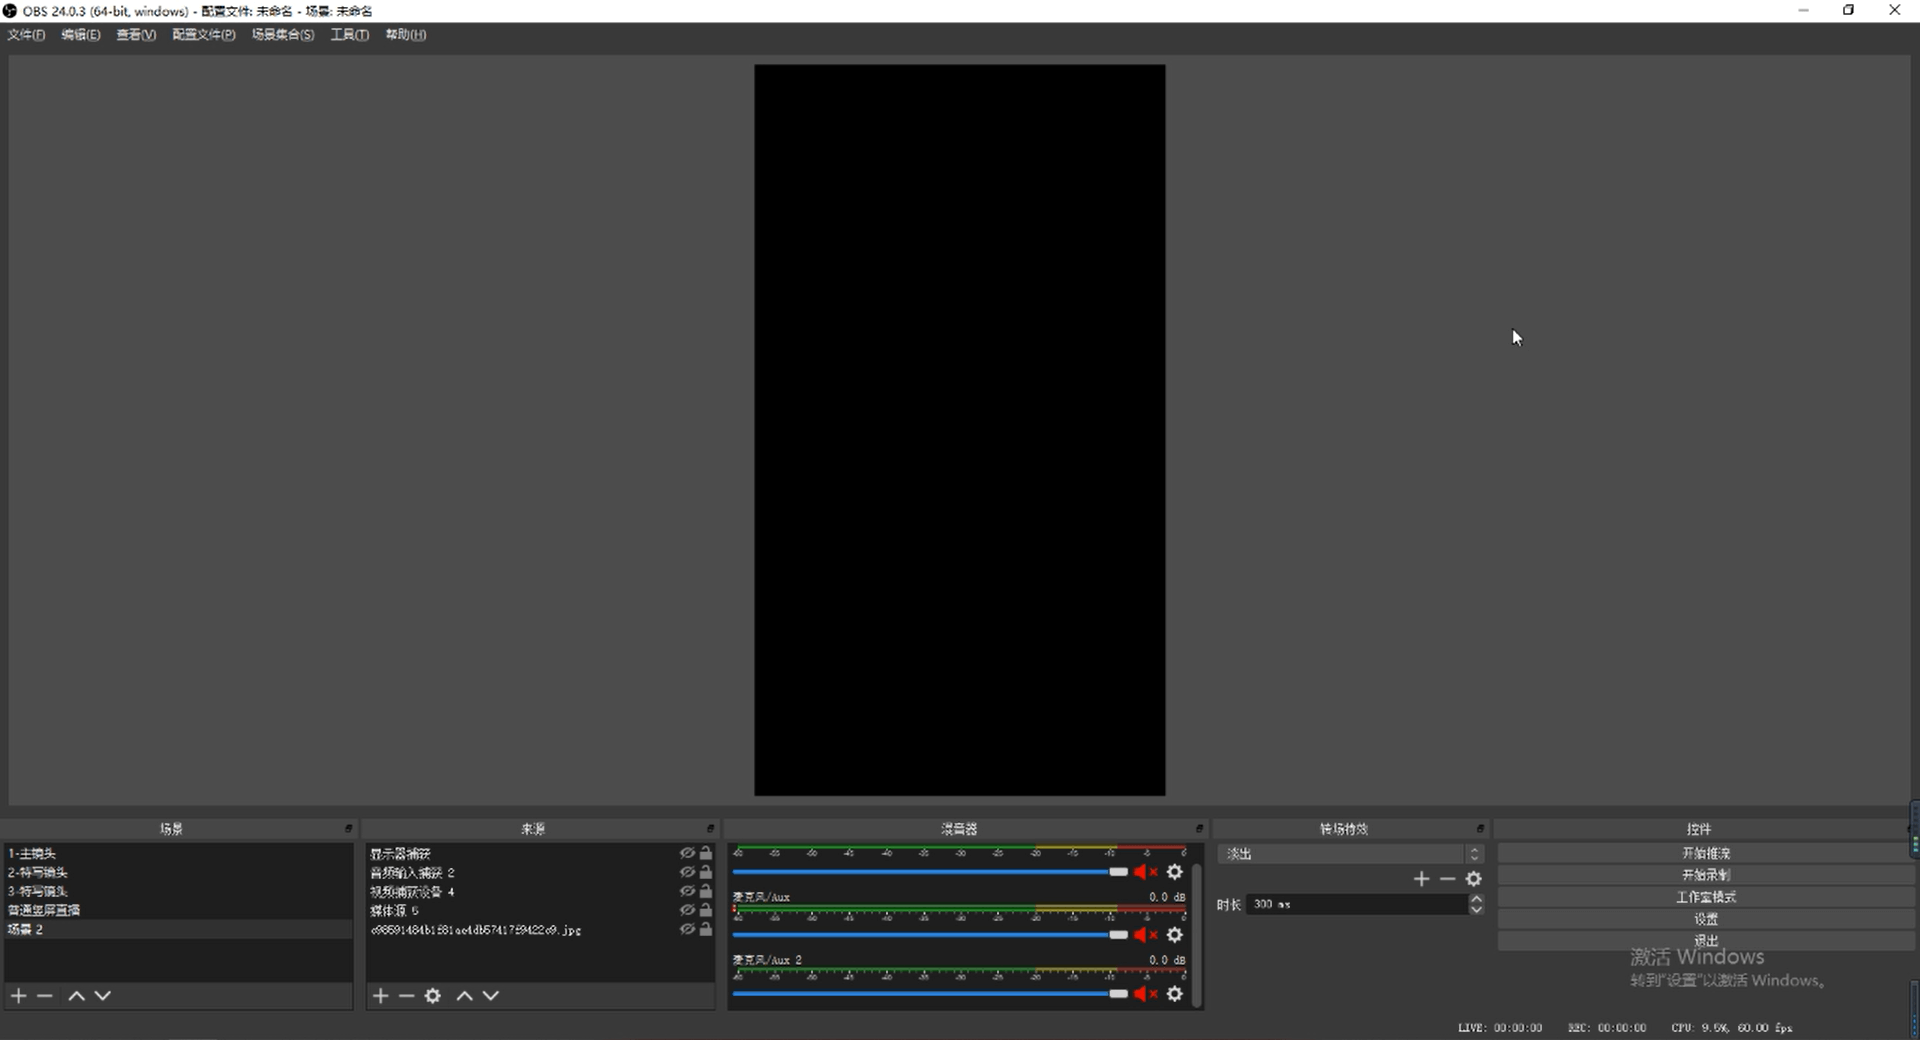This screenshot has height=1040, width=1920.
Task: Enable 工作室模式 studio mode
Action: tap(1705, 897)
